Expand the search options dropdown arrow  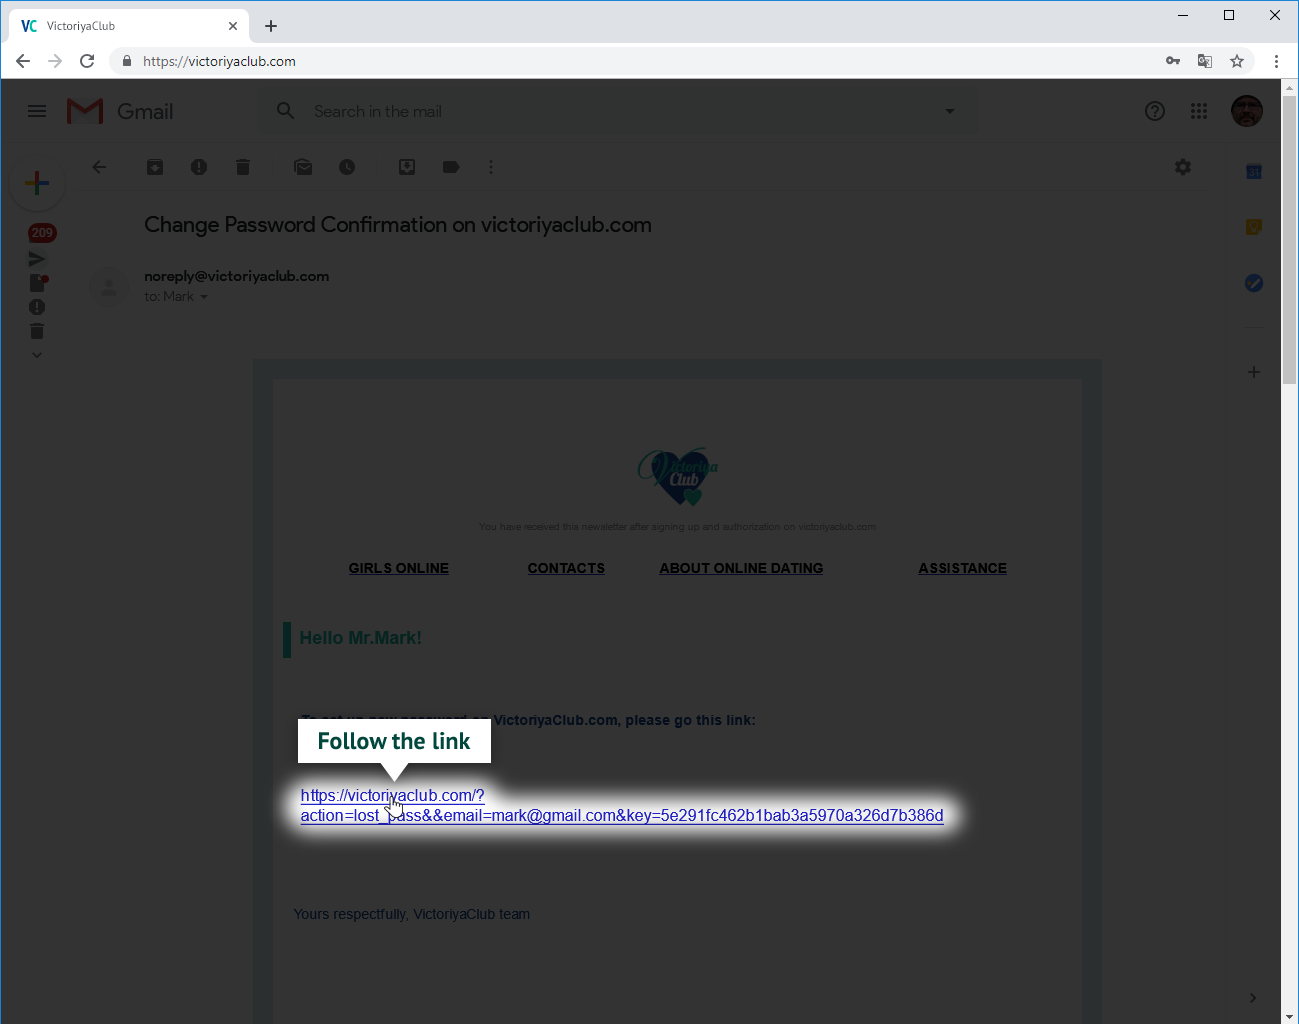[950, 111]
